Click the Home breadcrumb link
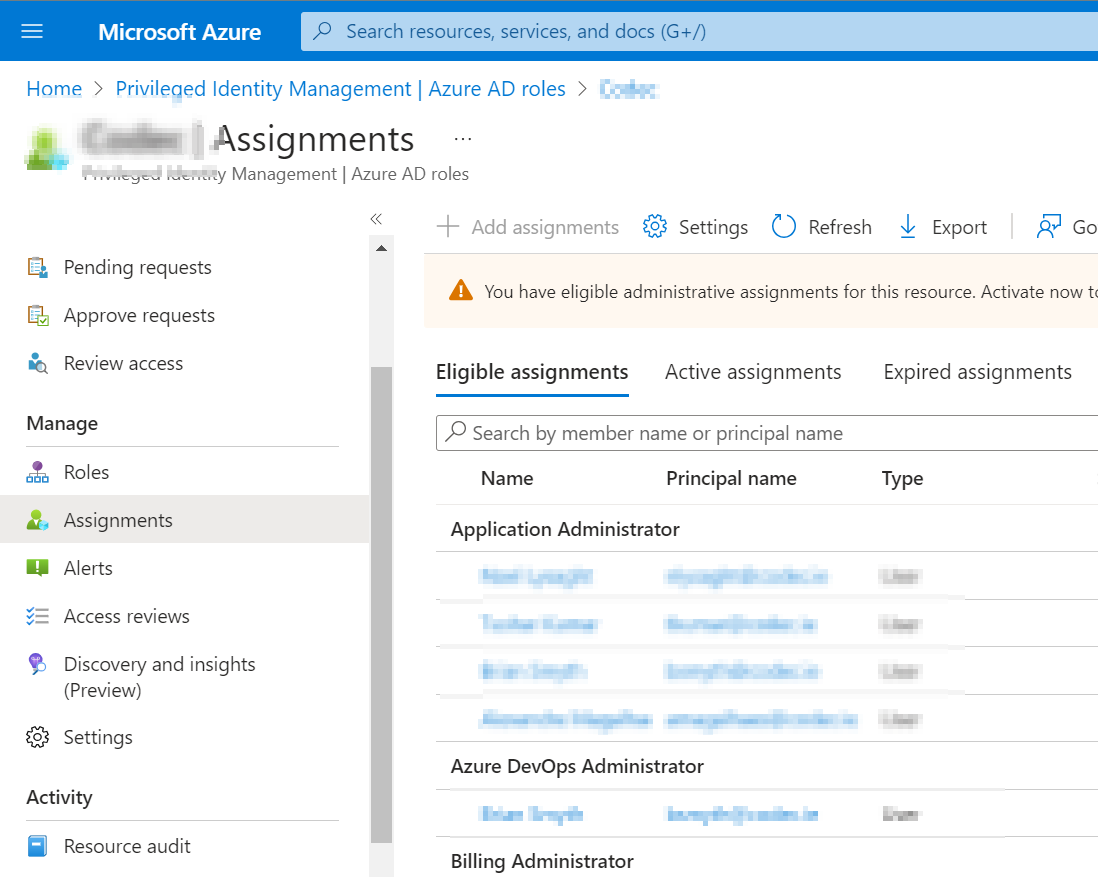The image size is (1098, 877). click(54, 89)
